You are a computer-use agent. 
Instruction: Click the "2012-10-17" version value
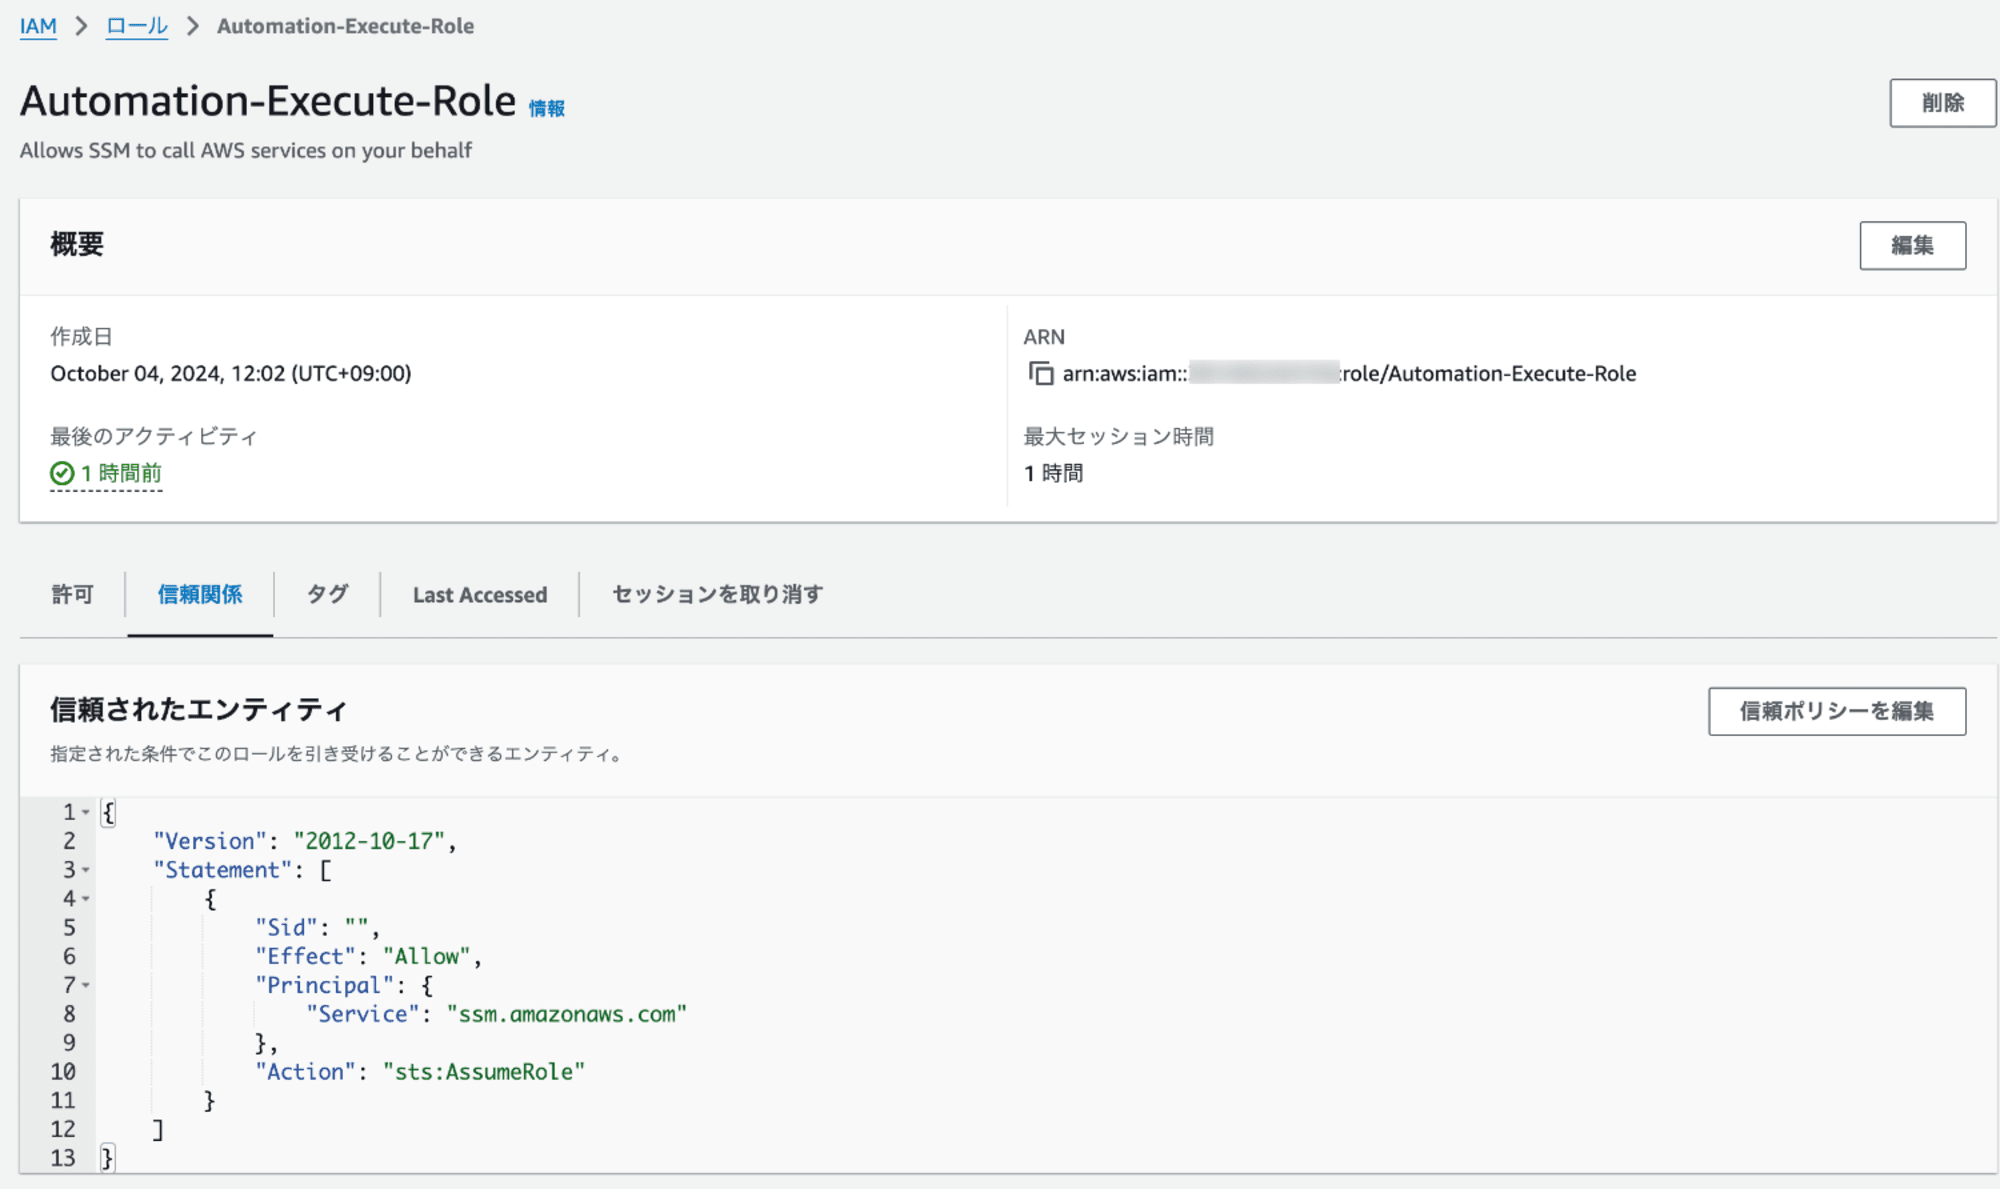point(369,841)
